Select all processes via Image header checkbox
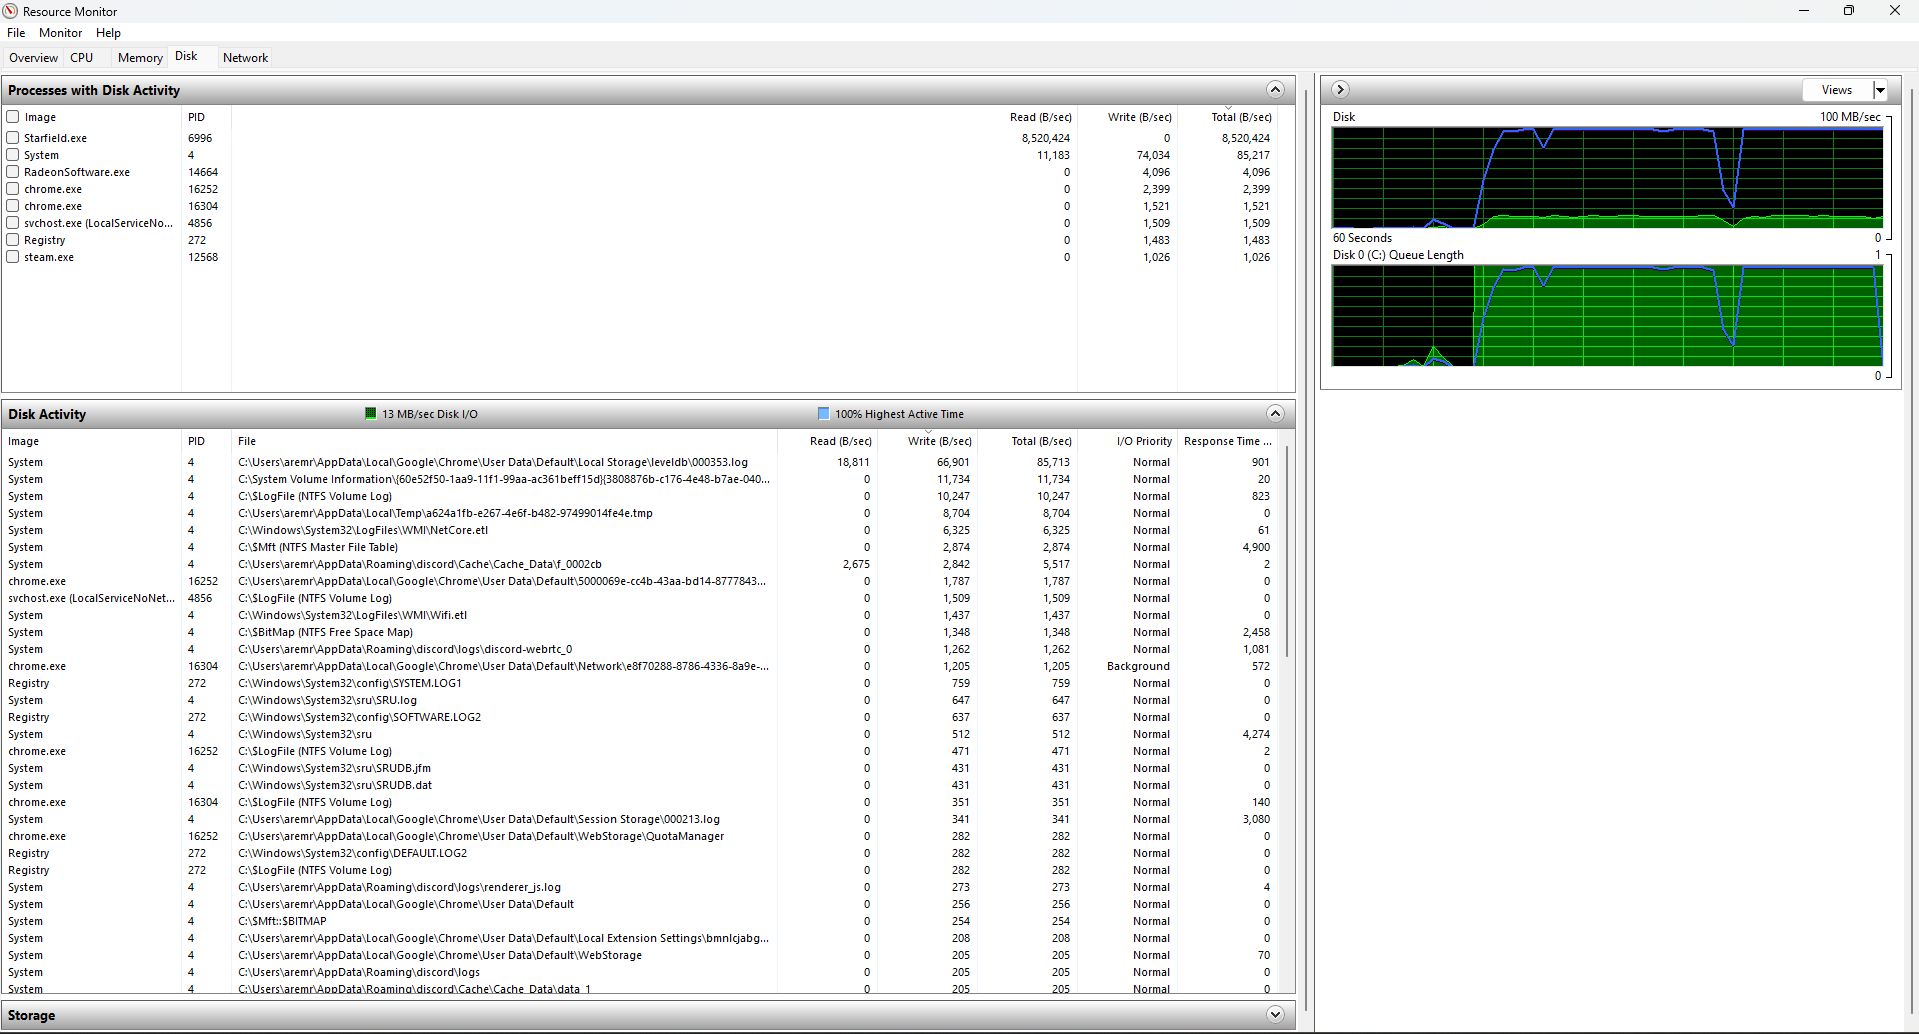The height and width of the screenshot is (1034, 1919). [13, 117]
